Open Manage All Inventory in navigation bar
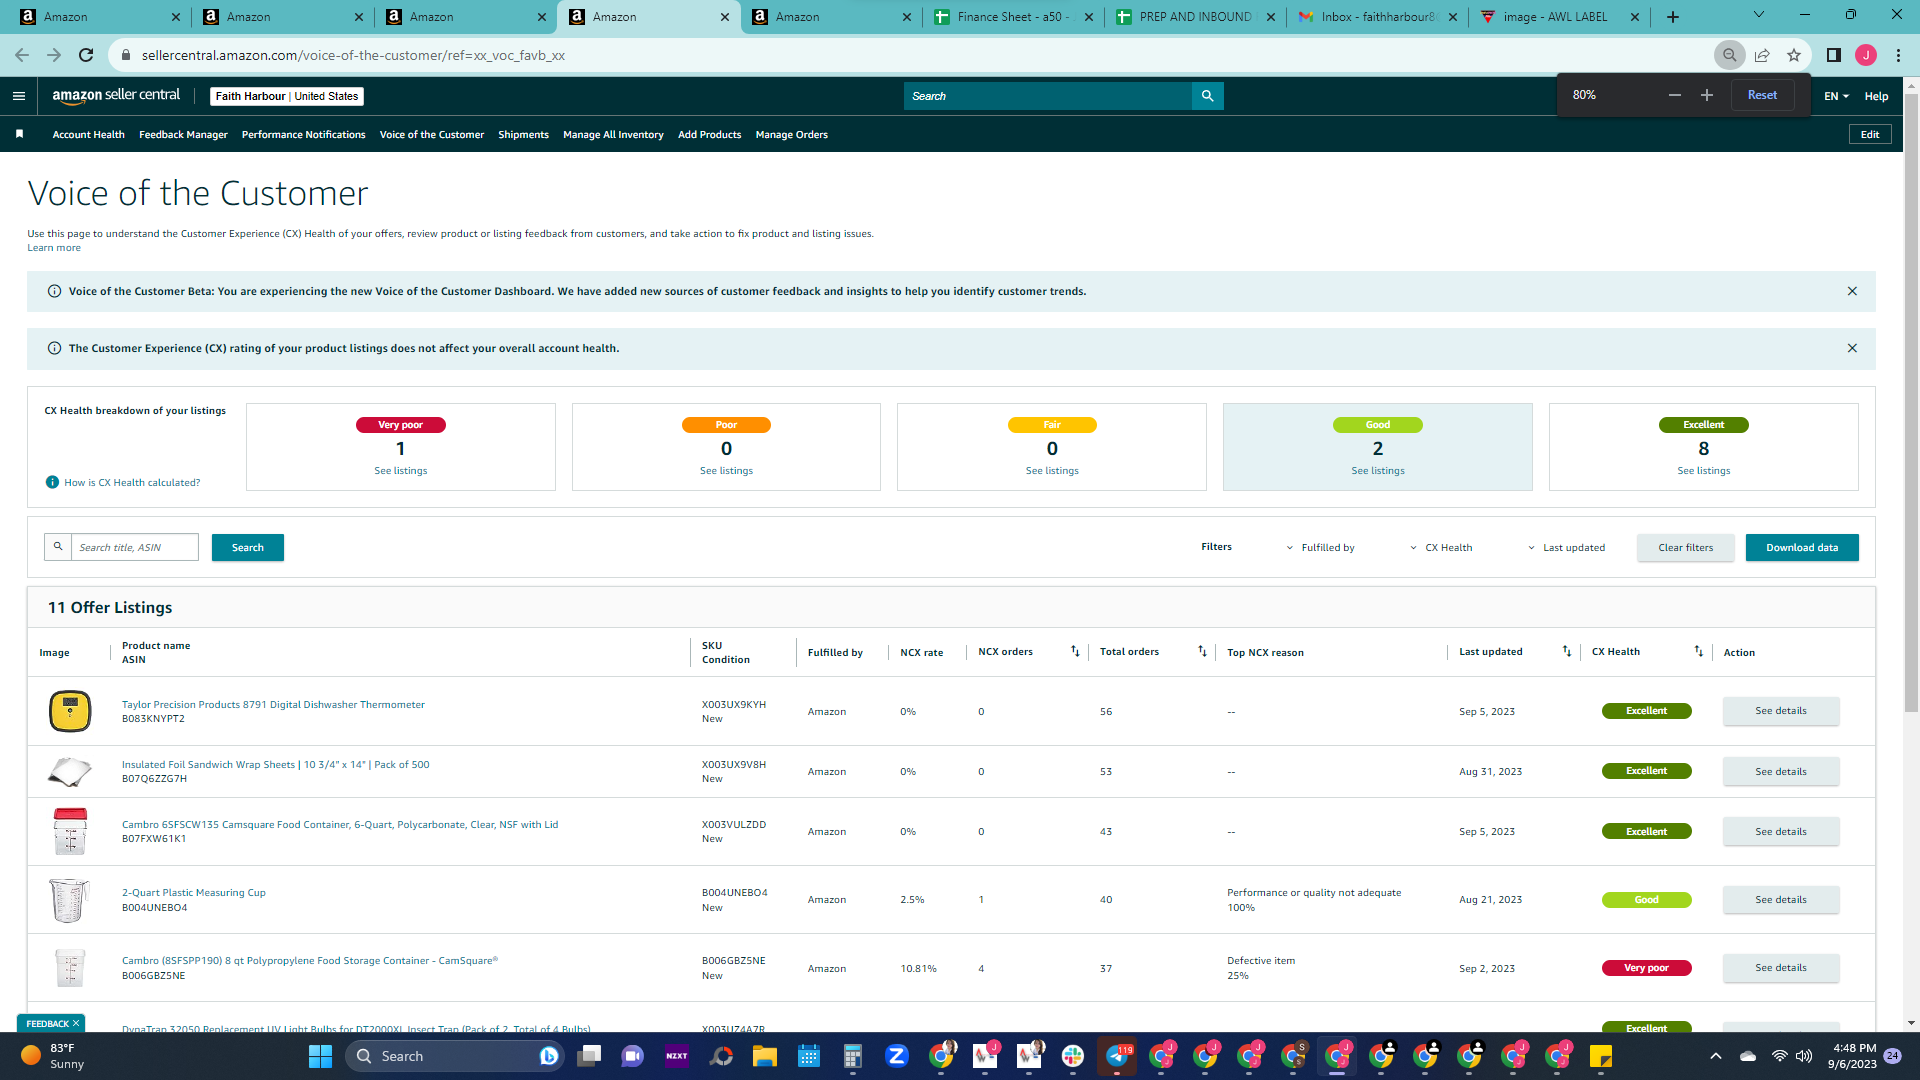This screenshot has height=1080, width=1920. point(613,134)
